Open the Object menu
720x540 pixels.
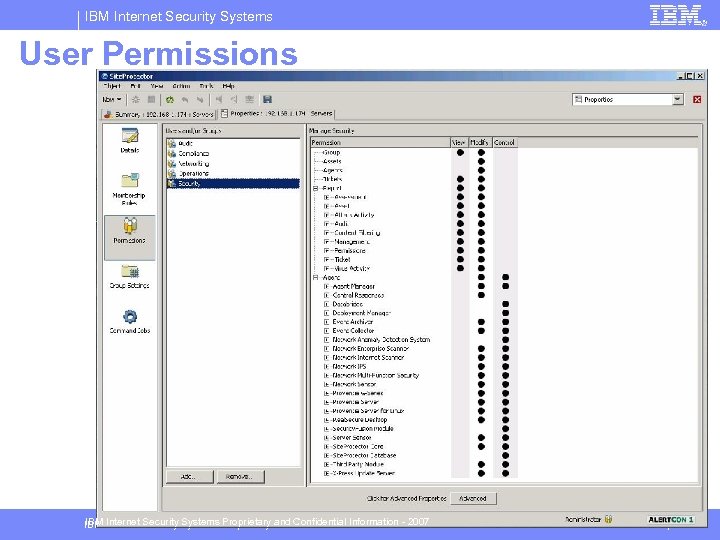(112, 86)
